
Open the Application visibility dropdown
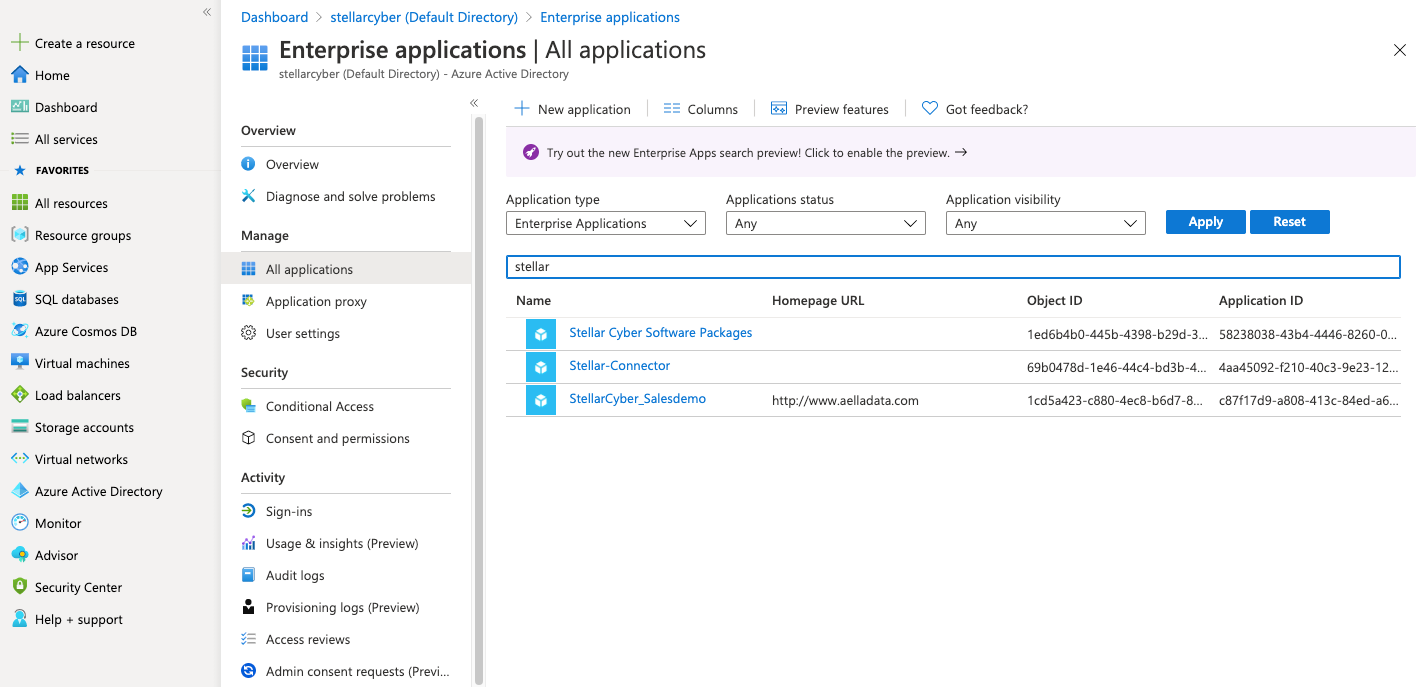point(1045,224)
